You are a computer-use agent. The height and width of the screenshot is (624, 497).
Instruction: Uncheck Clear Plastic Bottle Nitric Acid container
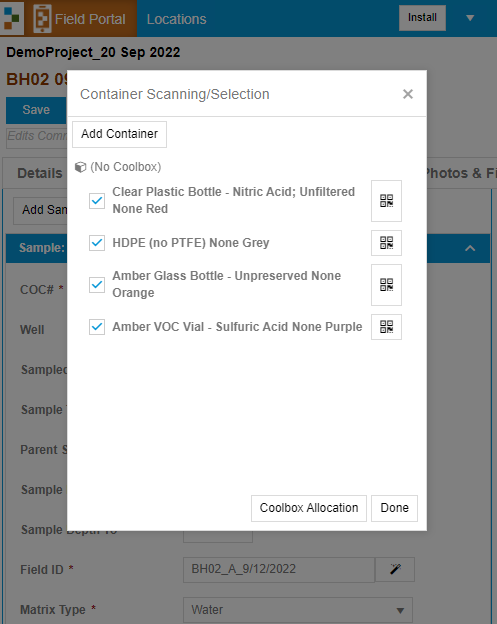click(97, 201)
